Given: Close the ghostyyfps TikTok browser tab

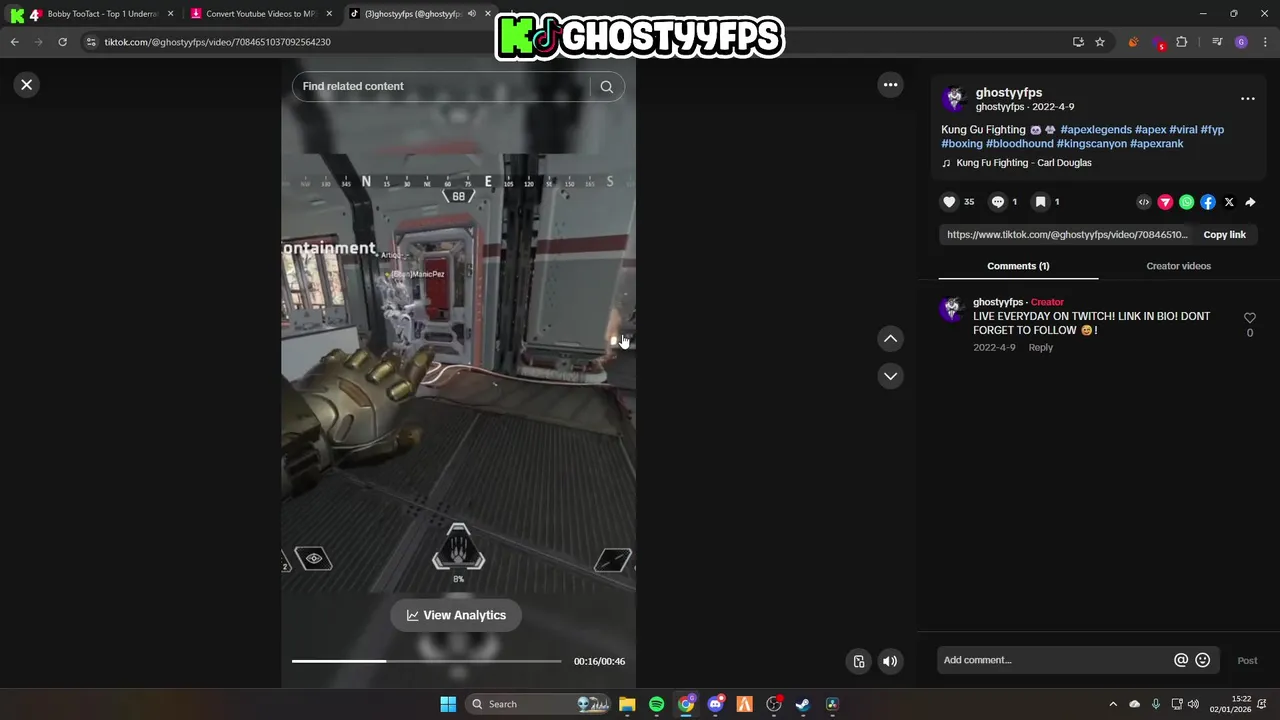Looking at the screenshot, I should 490,14.
